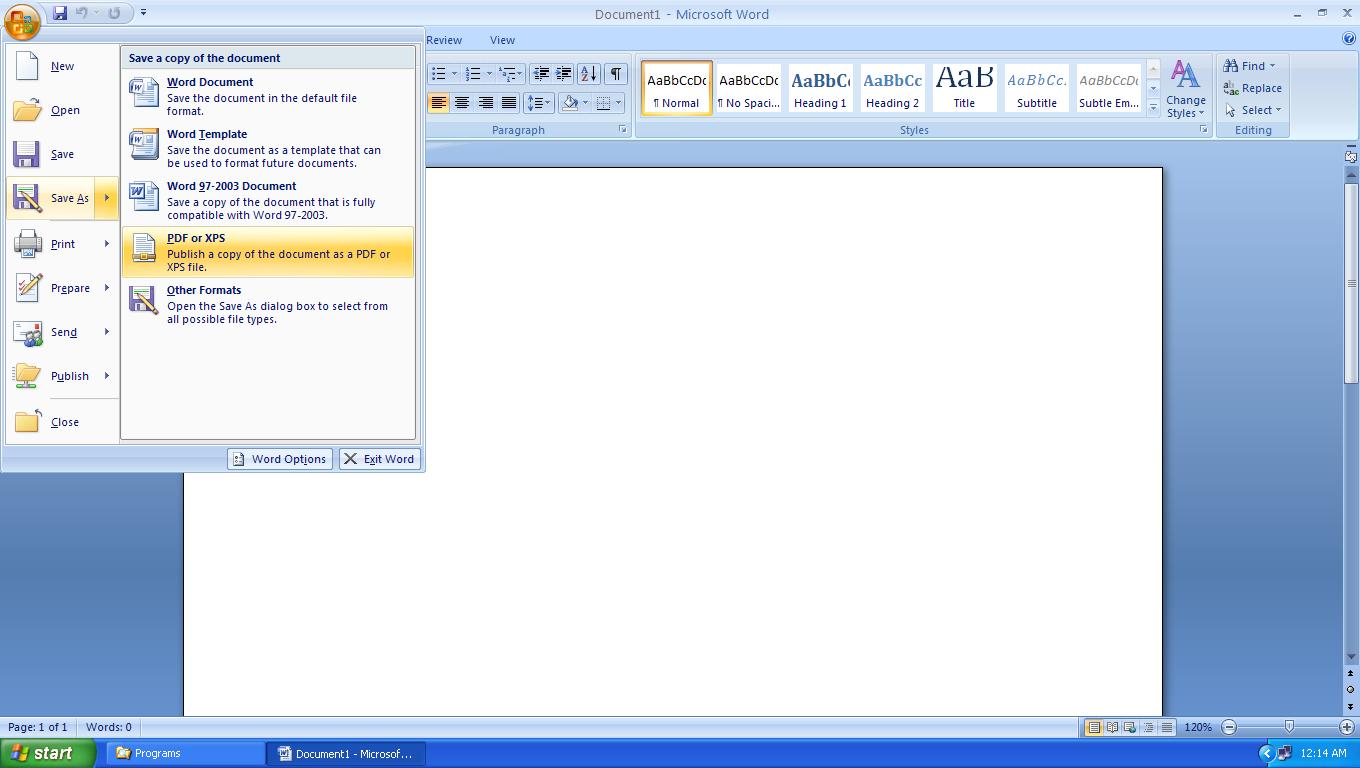The width and height of the screenshot is (1360, 768).
Task: Switch to the Review ribbon tab
Action: point(444,40)
